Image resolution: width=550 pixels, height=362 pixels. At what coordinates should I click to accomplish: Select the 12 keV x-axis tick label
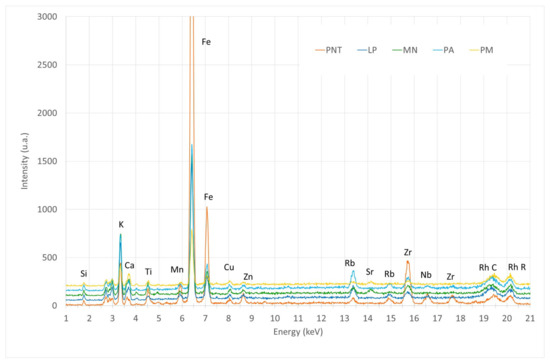[x=321, y=318]
